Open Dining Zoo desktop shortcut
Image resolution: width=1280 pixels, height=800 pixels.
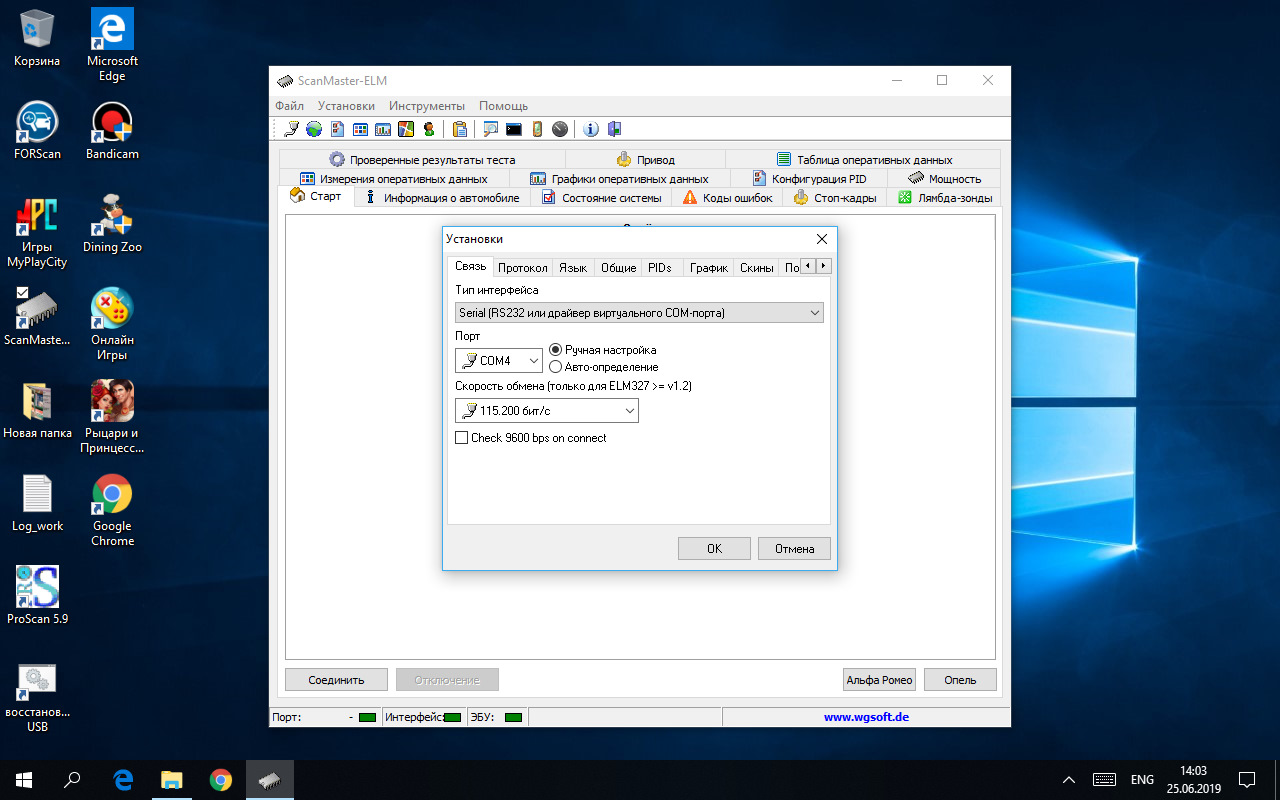(112, 224)
